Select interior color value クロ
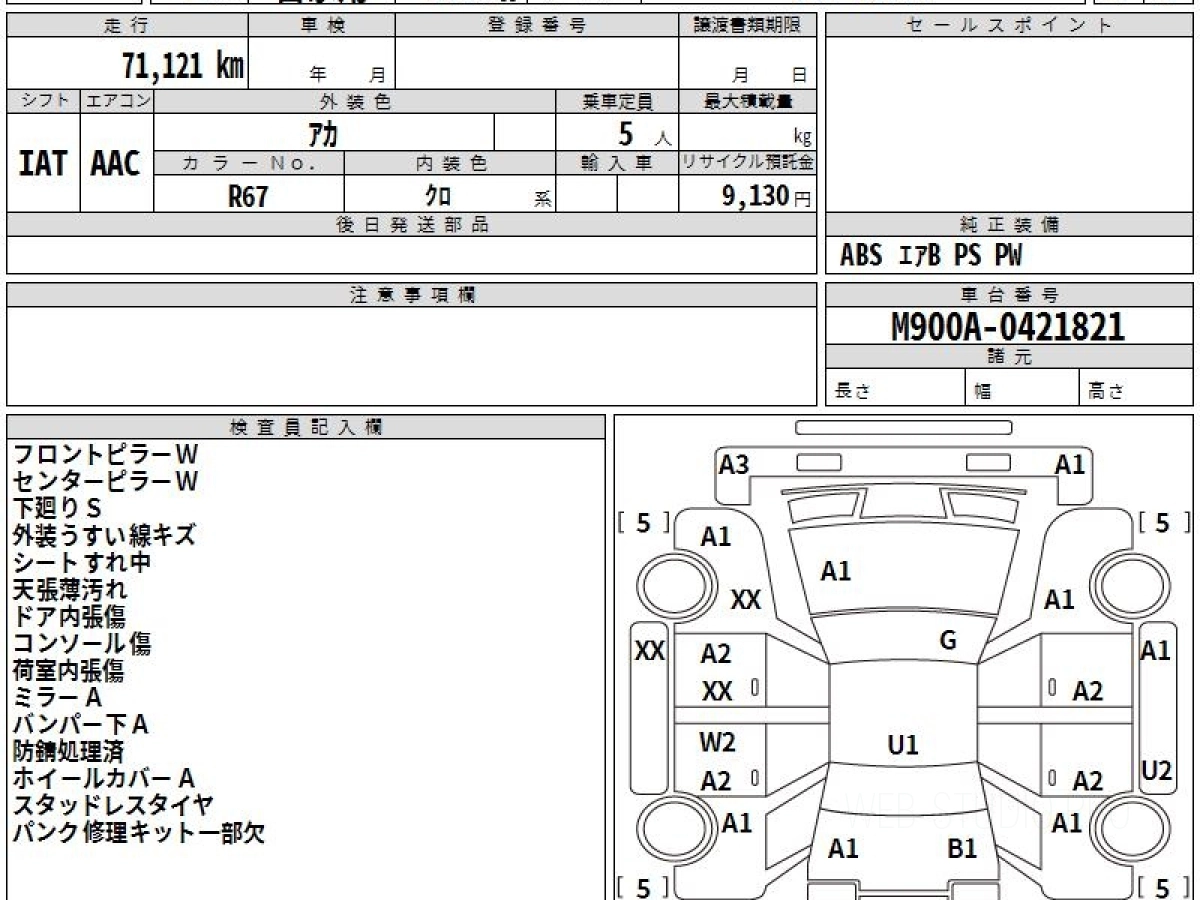Viewport: 1200px width, 900px height. tap(437, 196)
